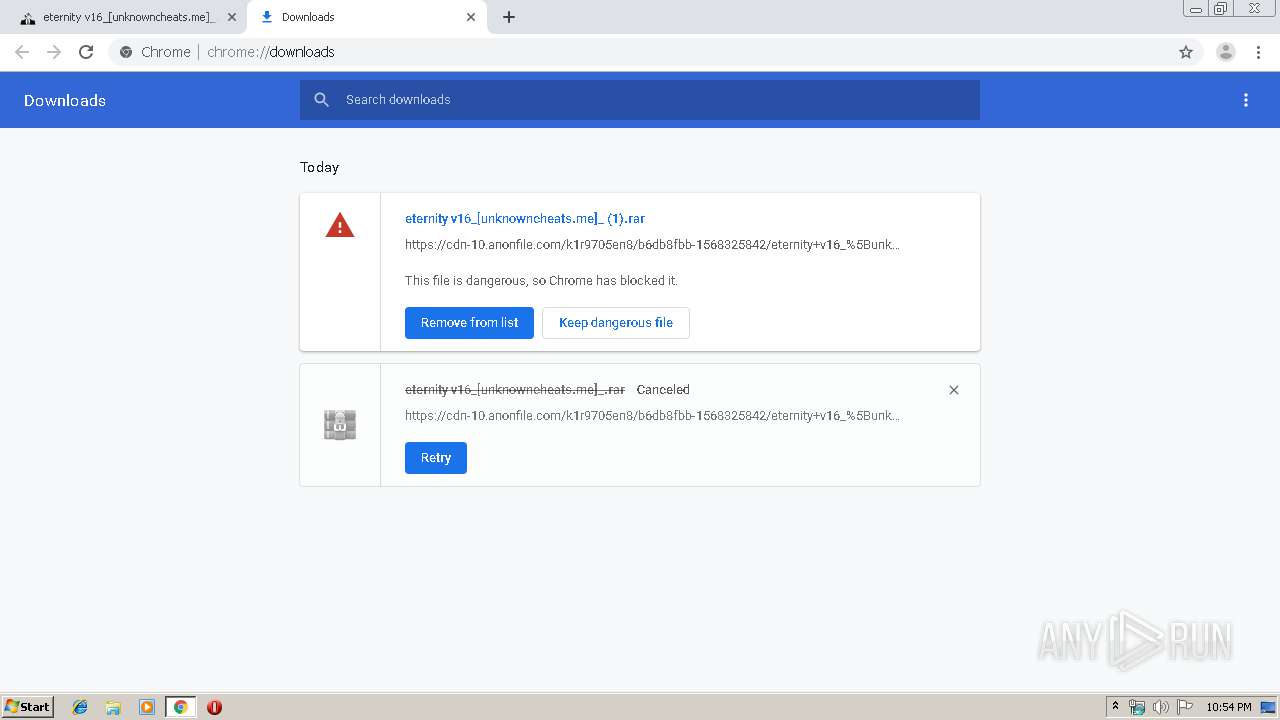
Task: Go forward using the forward arrow
Action: [x=54, y=52]
